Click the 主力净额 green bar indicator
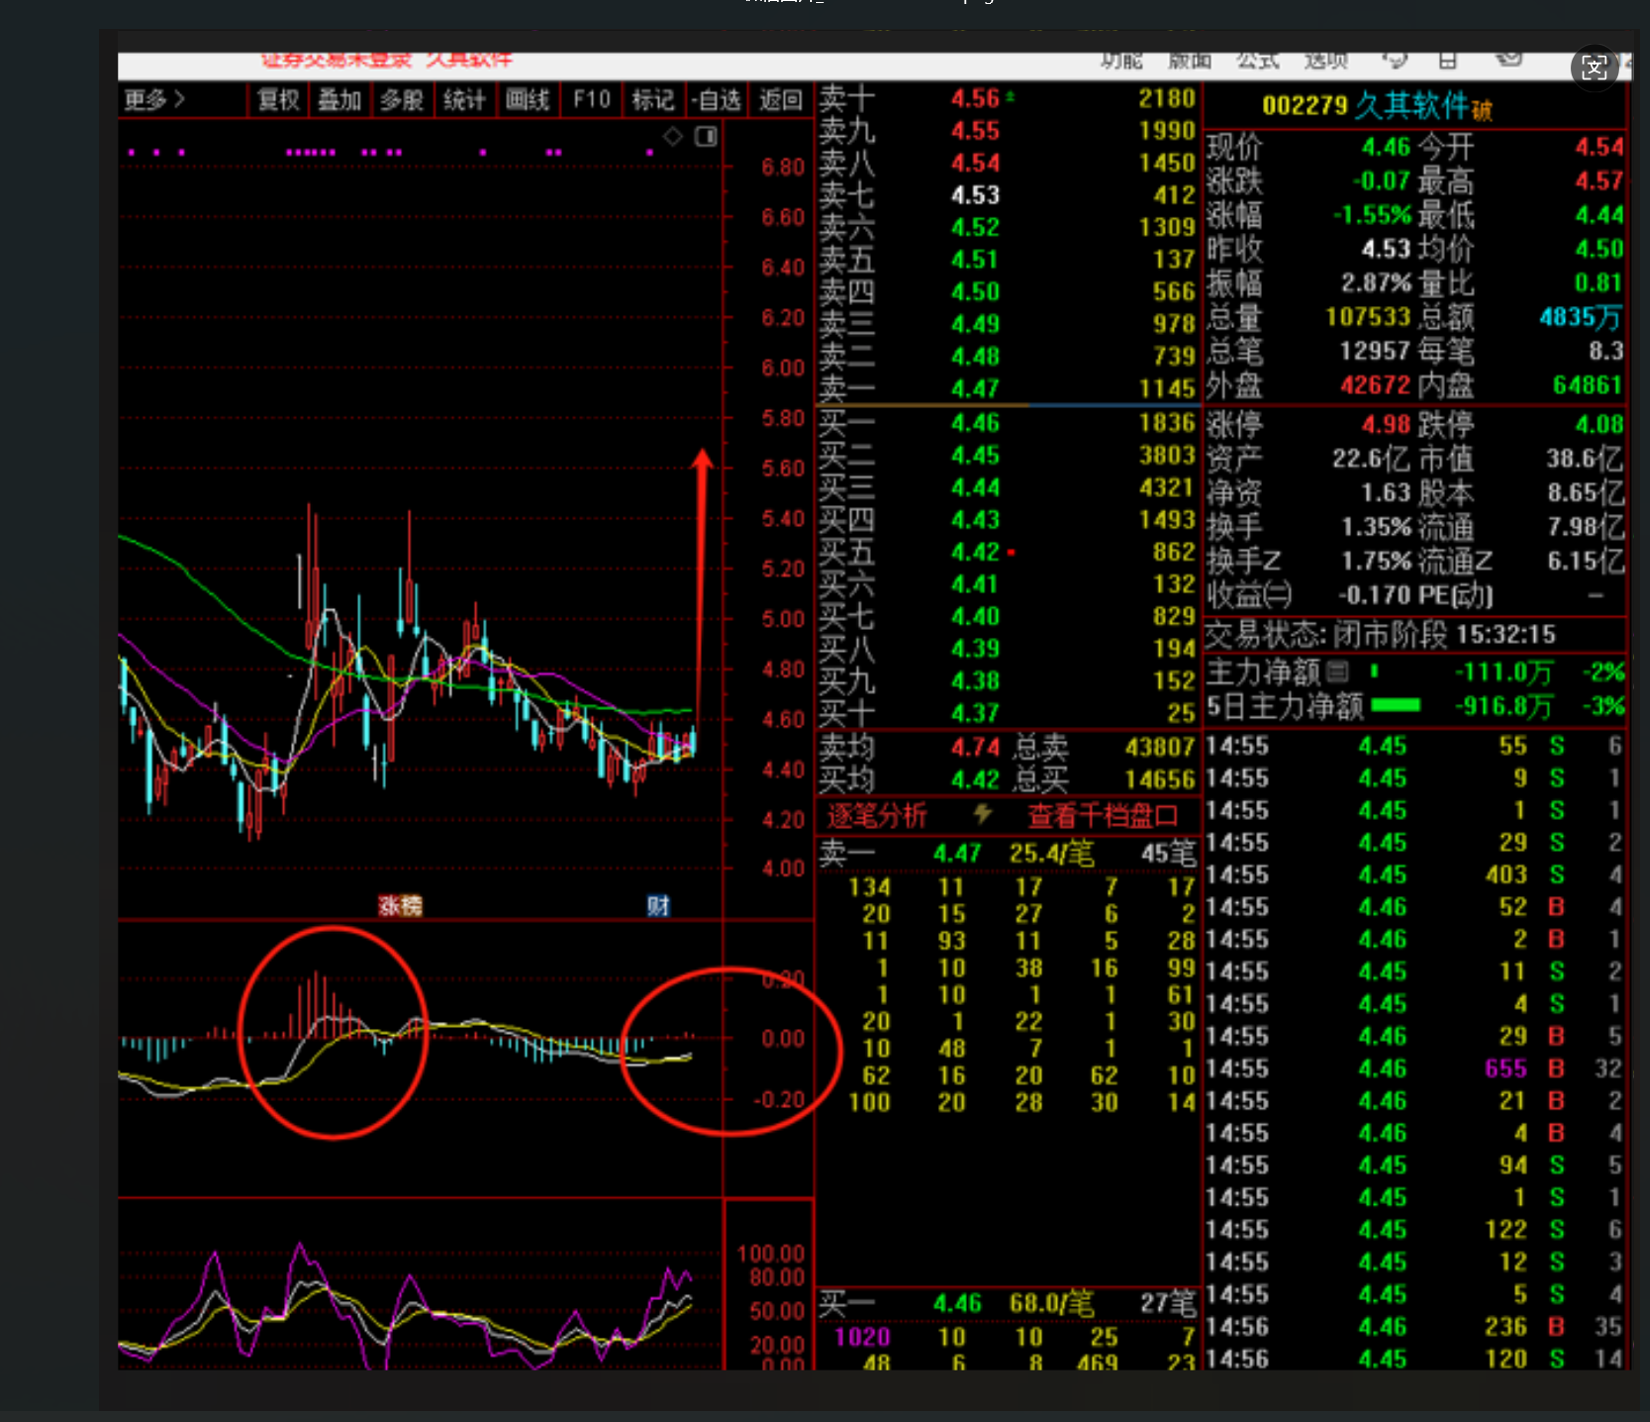1650x1422 pixels. tap(1374, 670)
